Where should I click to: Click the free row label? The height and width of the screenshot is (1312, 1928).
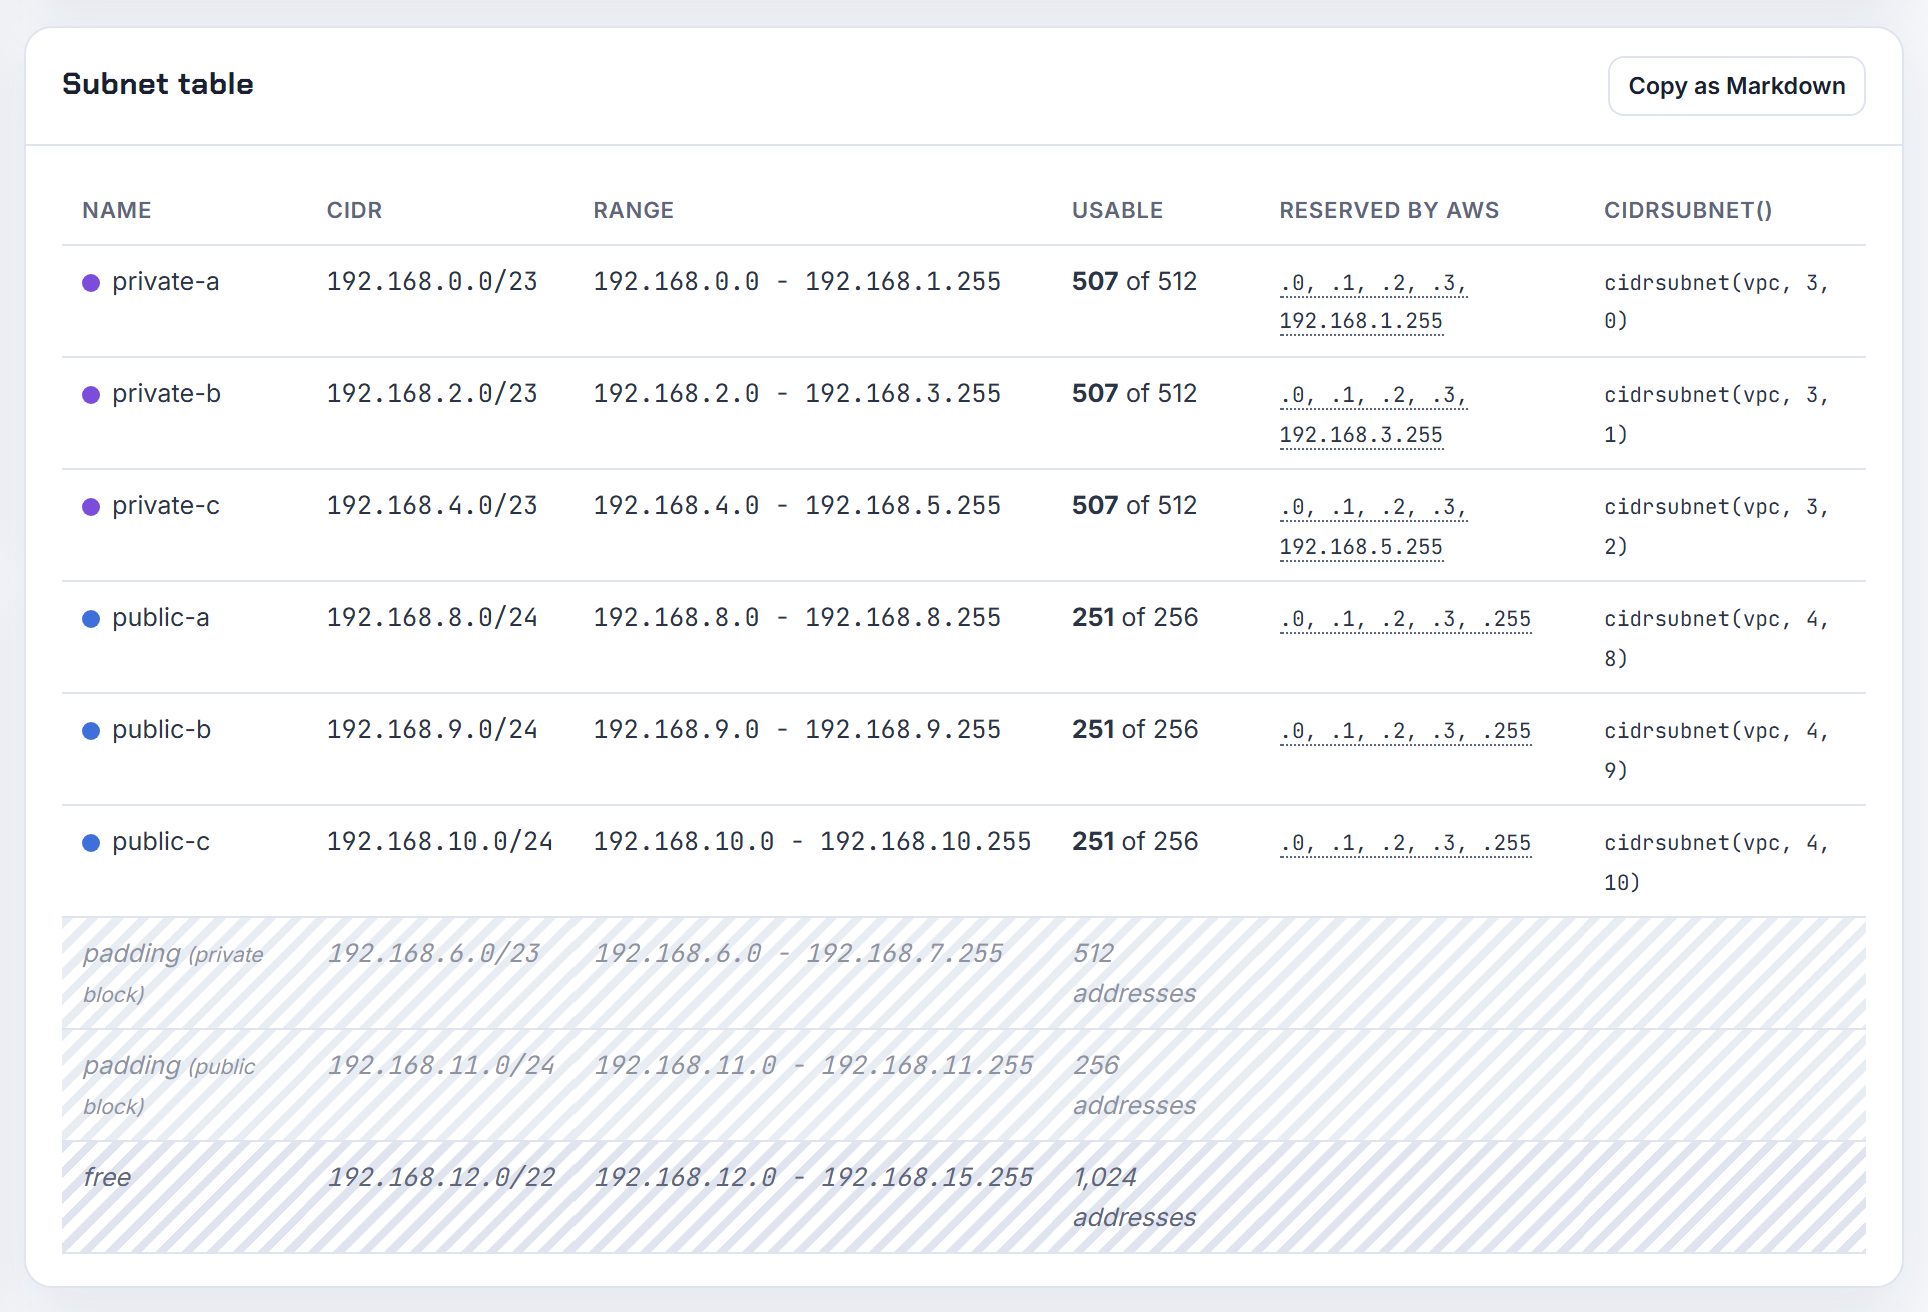107,1177
